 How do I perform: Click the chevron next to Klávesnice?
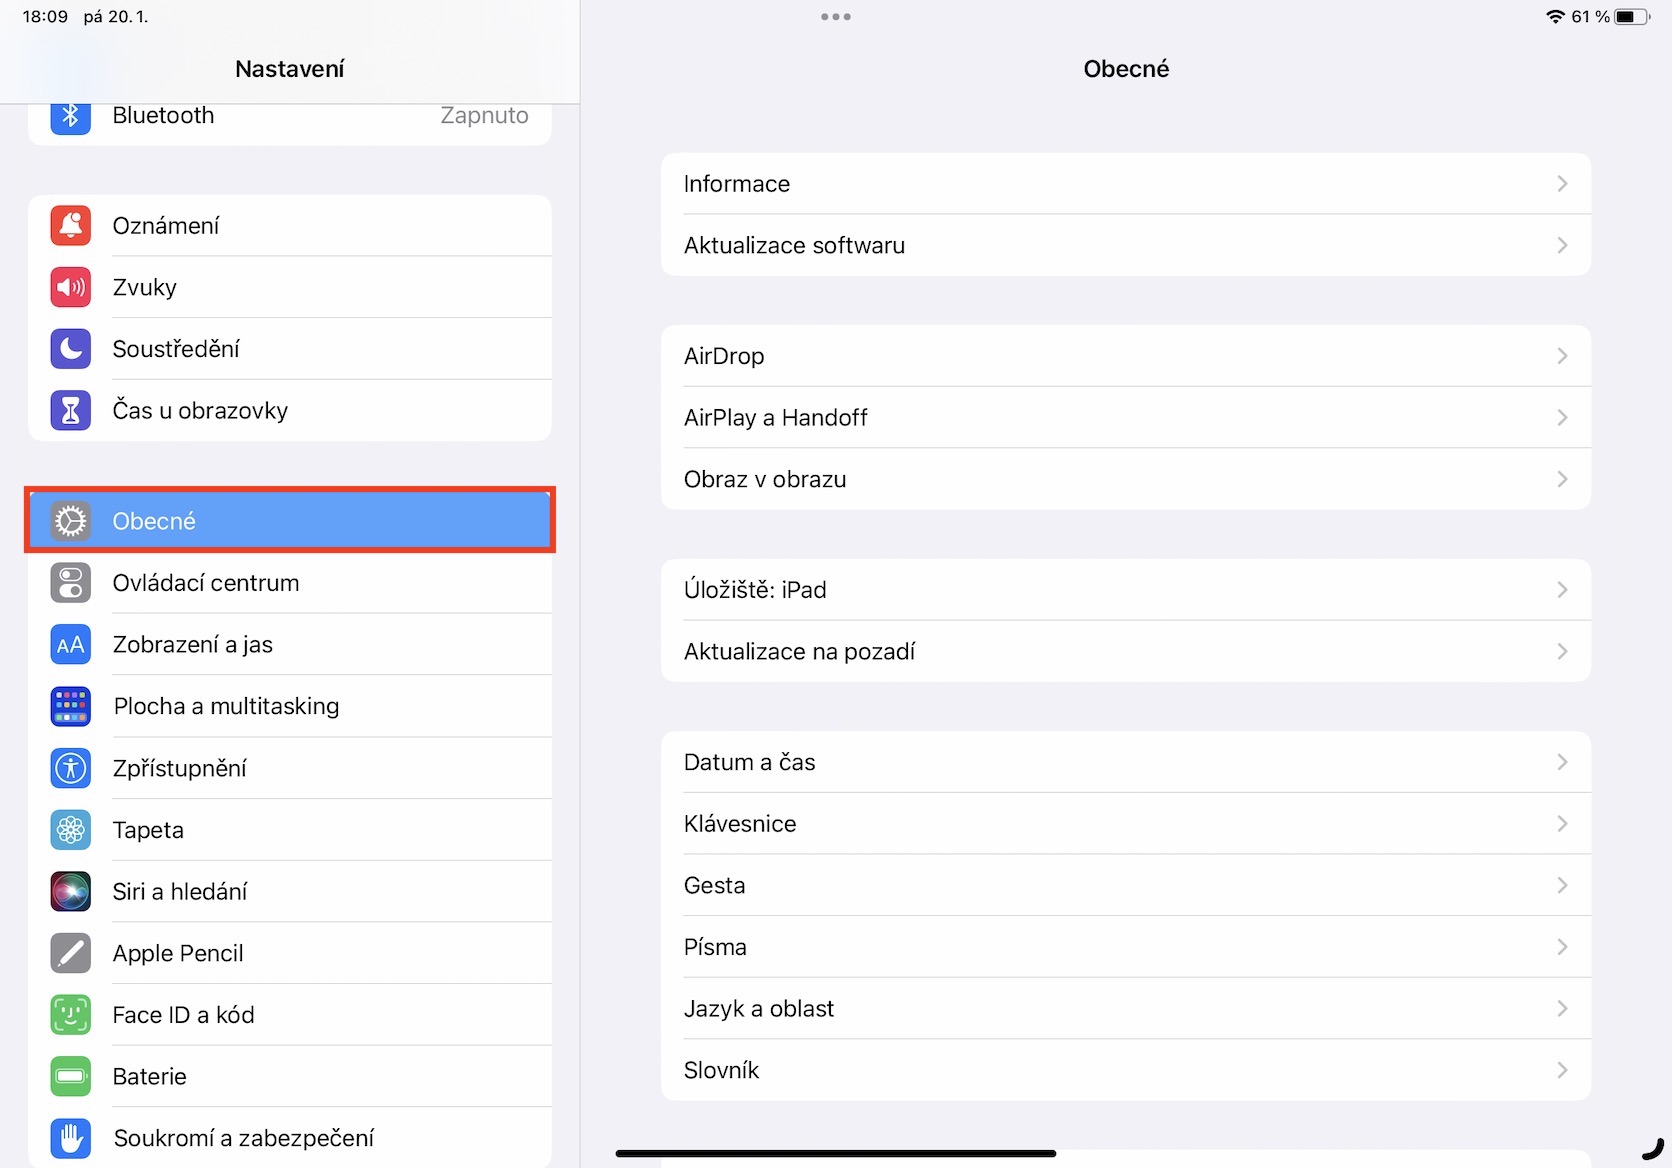coord(1562,824)
